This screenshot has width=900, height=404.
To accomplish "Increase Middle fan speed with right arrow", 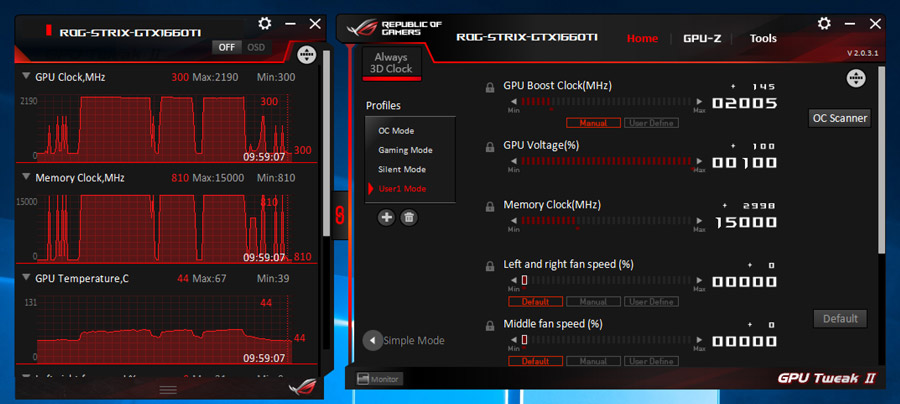I will click(699, 340).
